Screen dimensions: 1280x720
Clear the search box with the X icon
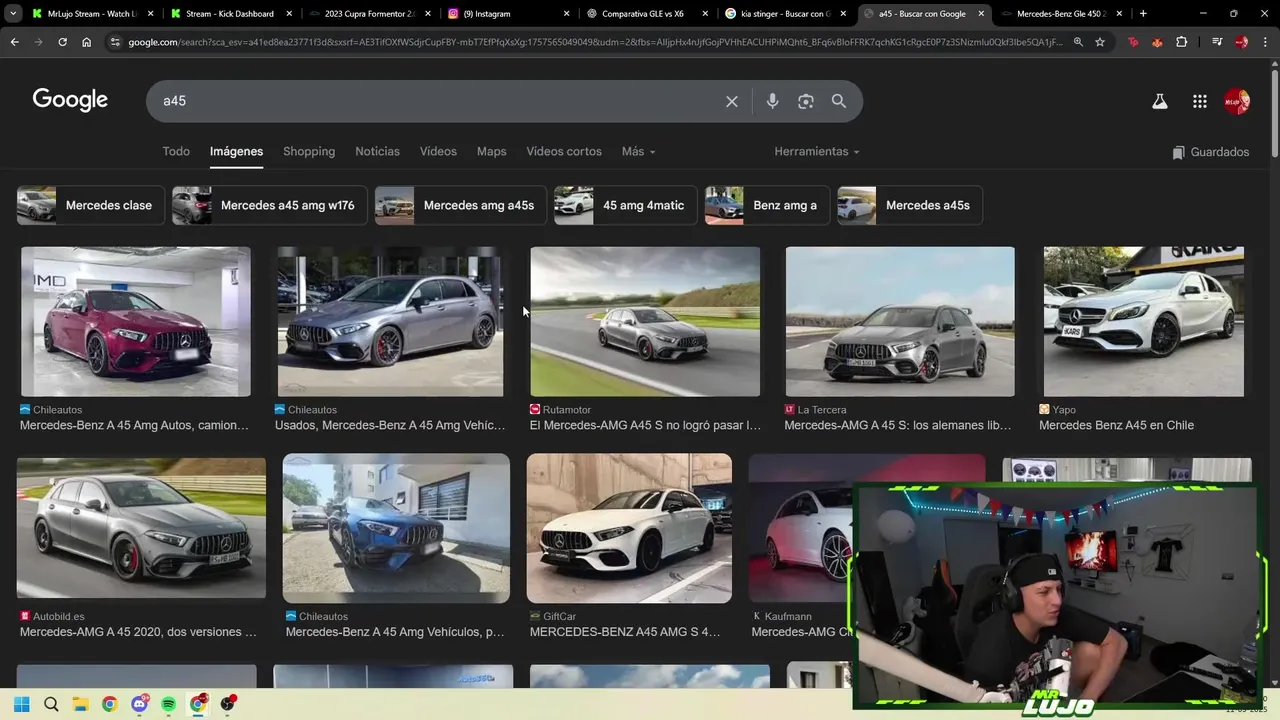pos(732,101)
